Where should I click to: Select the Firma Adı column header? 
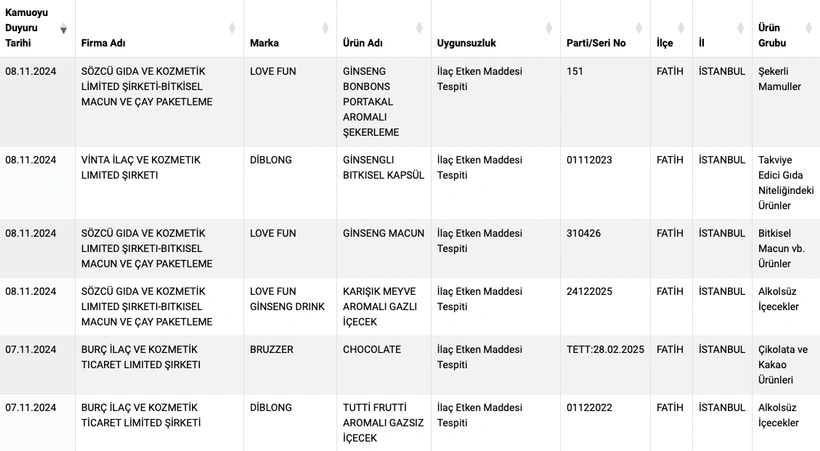click(x=159, y=28)
